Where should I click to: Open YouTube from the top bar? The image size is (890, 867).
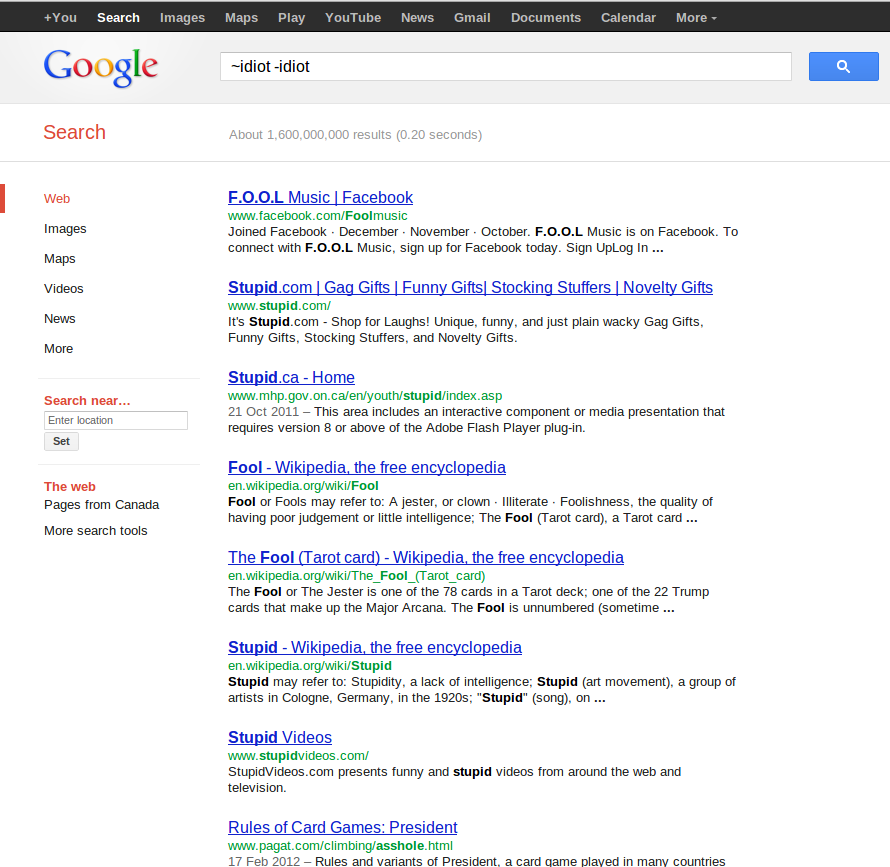click(x=352, y=18)
